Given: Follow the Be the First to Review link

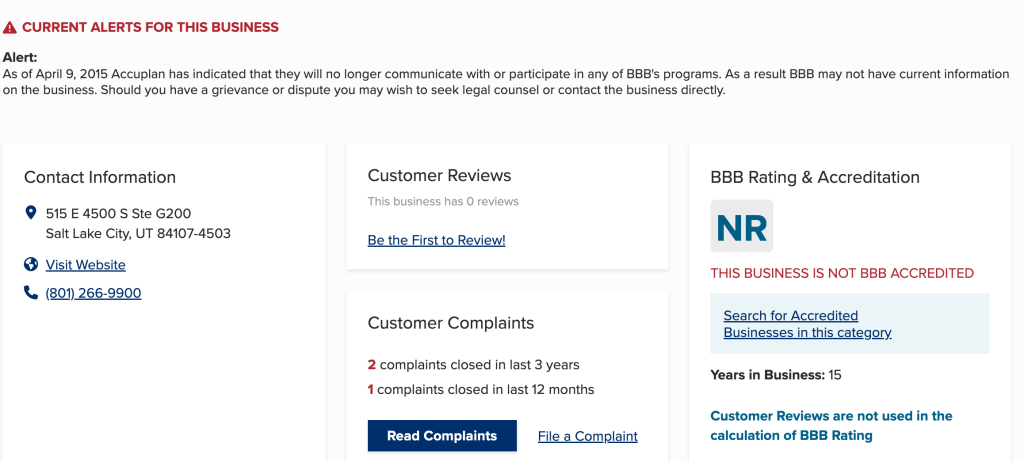Looking at the screenshot, I should (436, 240).
